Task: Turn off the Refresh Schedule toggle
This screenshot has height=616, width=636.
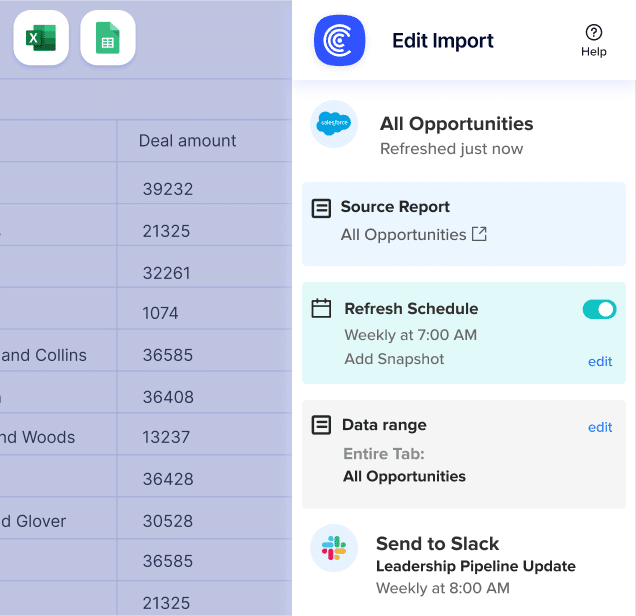Action: click(599, 310)
